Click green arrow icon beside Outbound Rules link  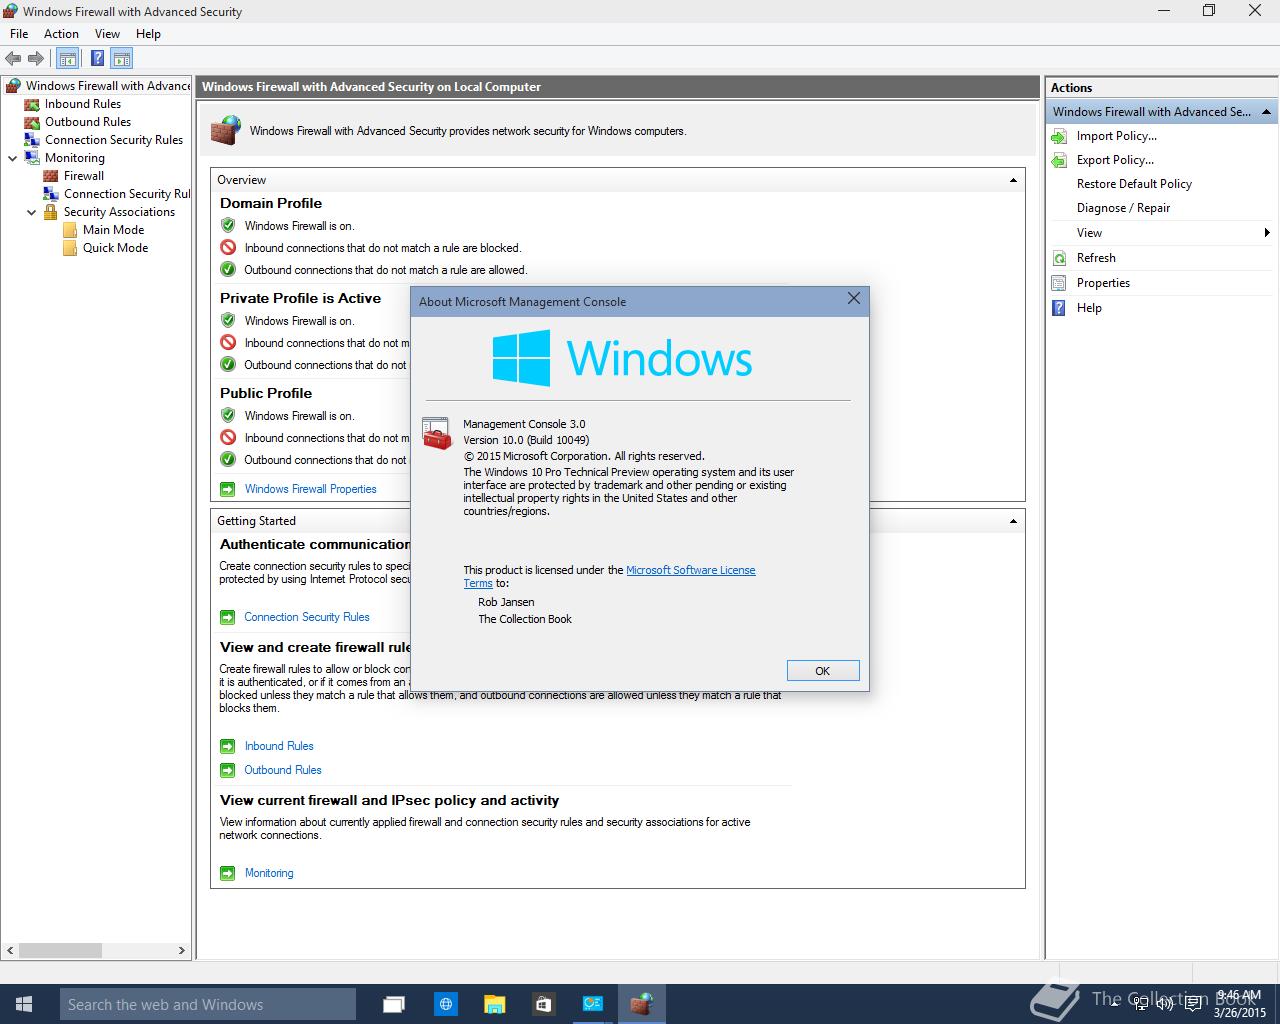pos(227,770)
